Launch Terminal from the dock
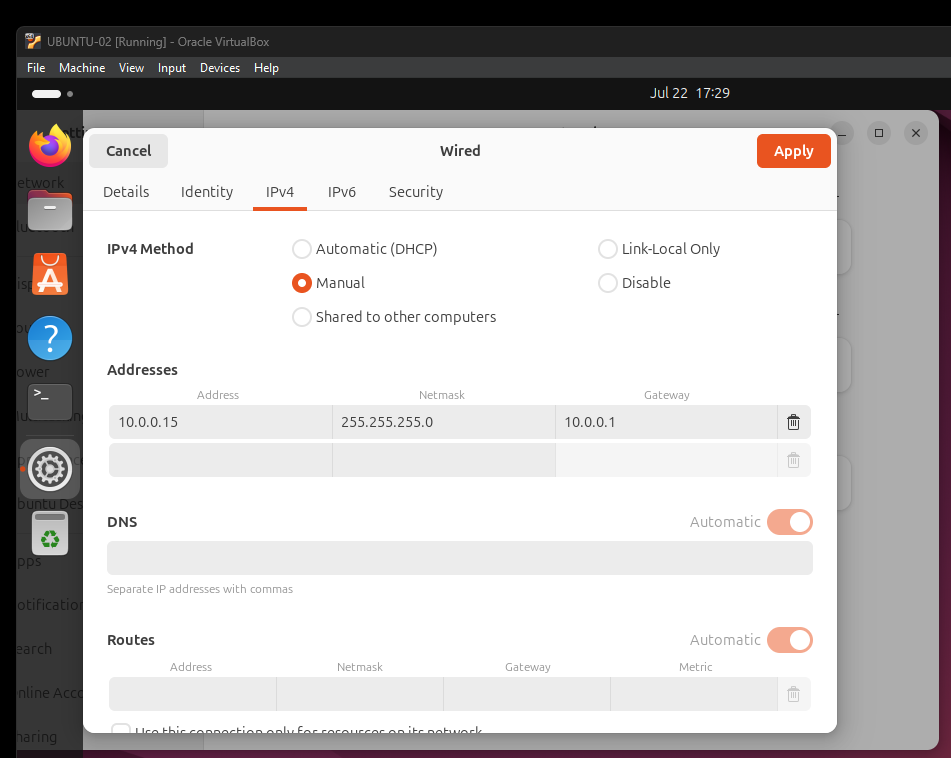The width and height of the screenshot is (951, 758). [50, 401]
